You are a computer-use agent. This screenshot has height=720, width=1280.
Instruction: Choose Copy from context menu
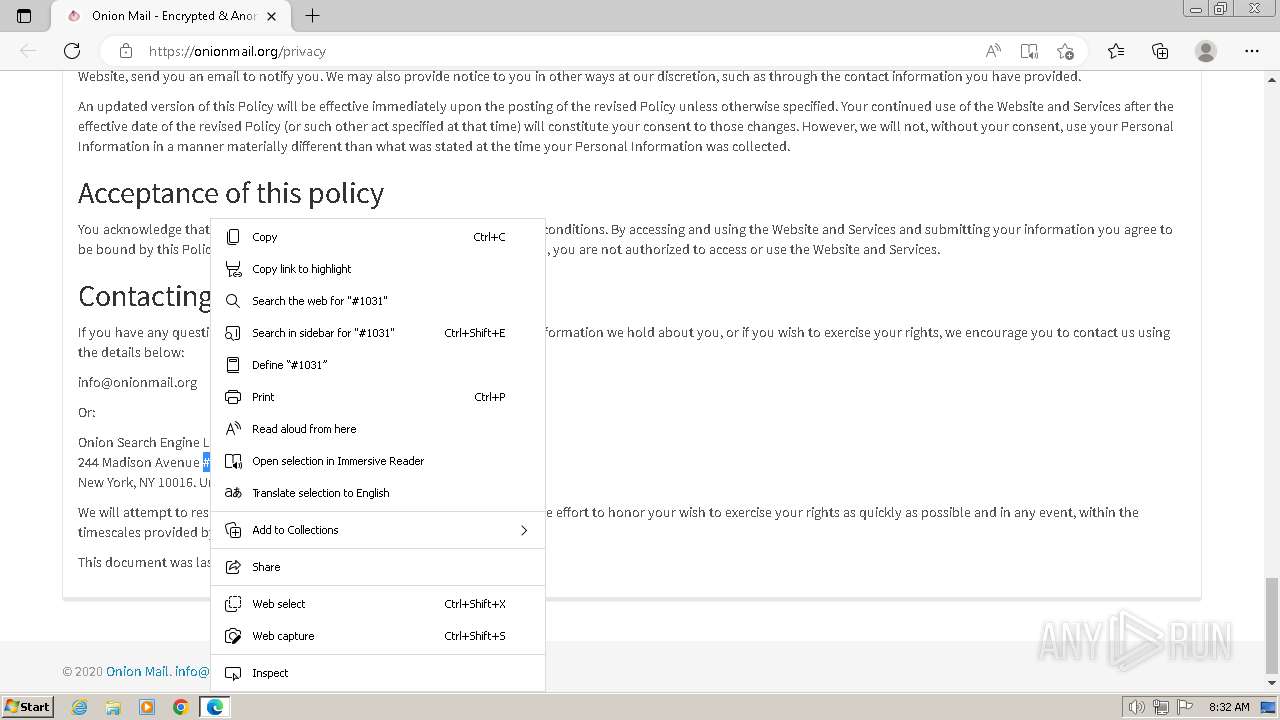(378, 237)
